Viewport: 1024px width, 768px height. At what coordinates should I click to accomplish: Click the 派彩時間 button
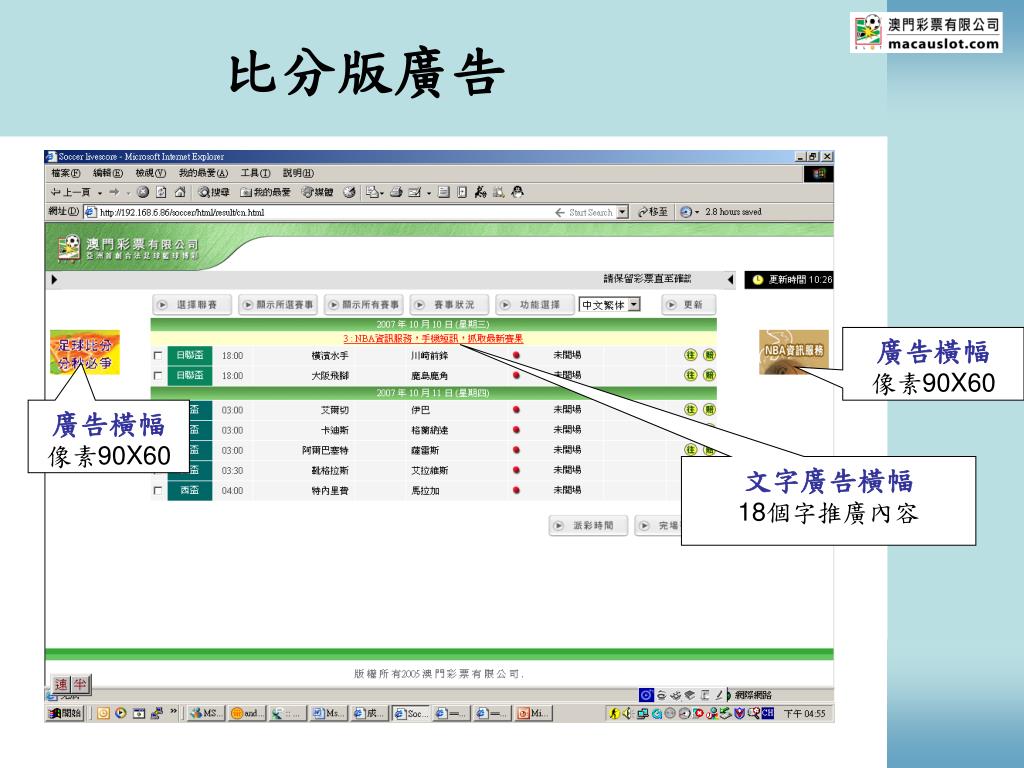588,526
